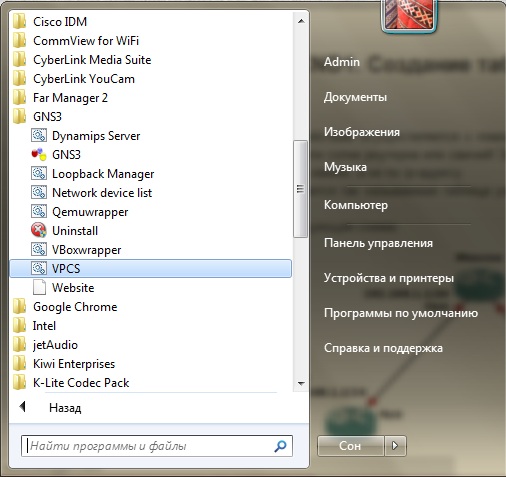This screenshot has width=506, height=477.
Task: Open Admin user folder
Action: click(x=342, y=62)
